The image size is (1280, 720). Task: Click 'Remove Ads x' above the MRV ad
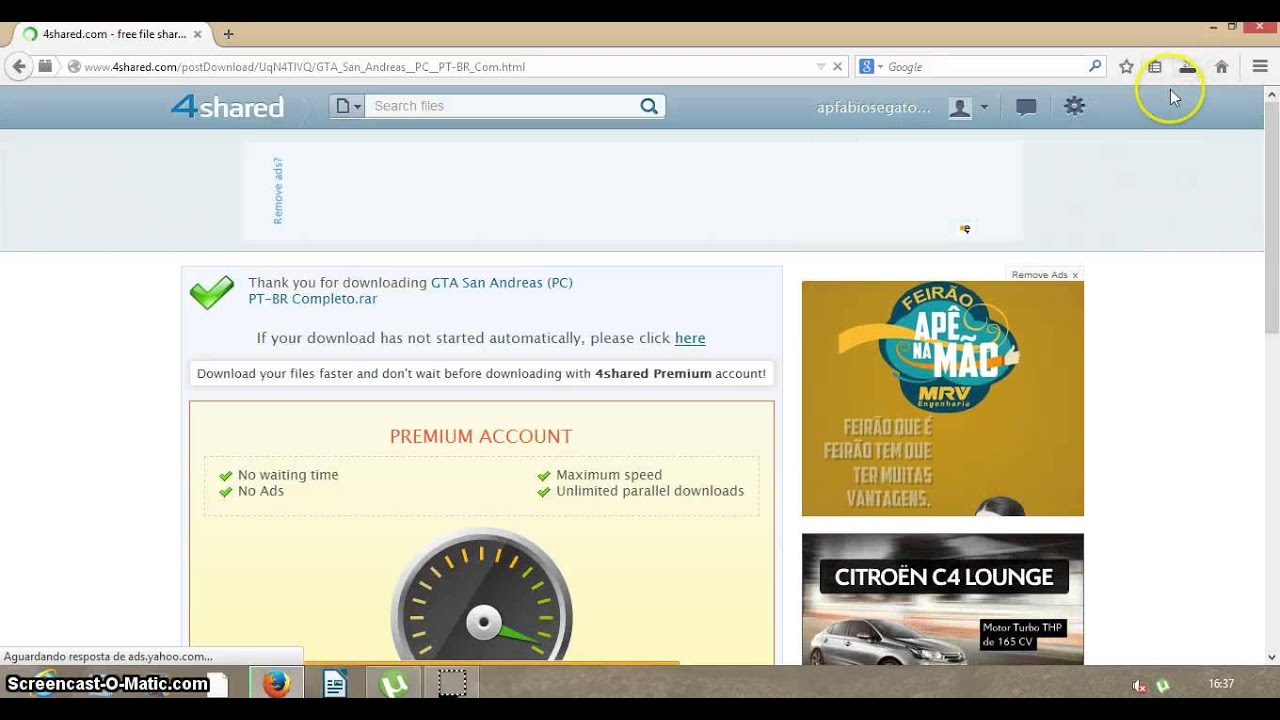[1044, 275]
